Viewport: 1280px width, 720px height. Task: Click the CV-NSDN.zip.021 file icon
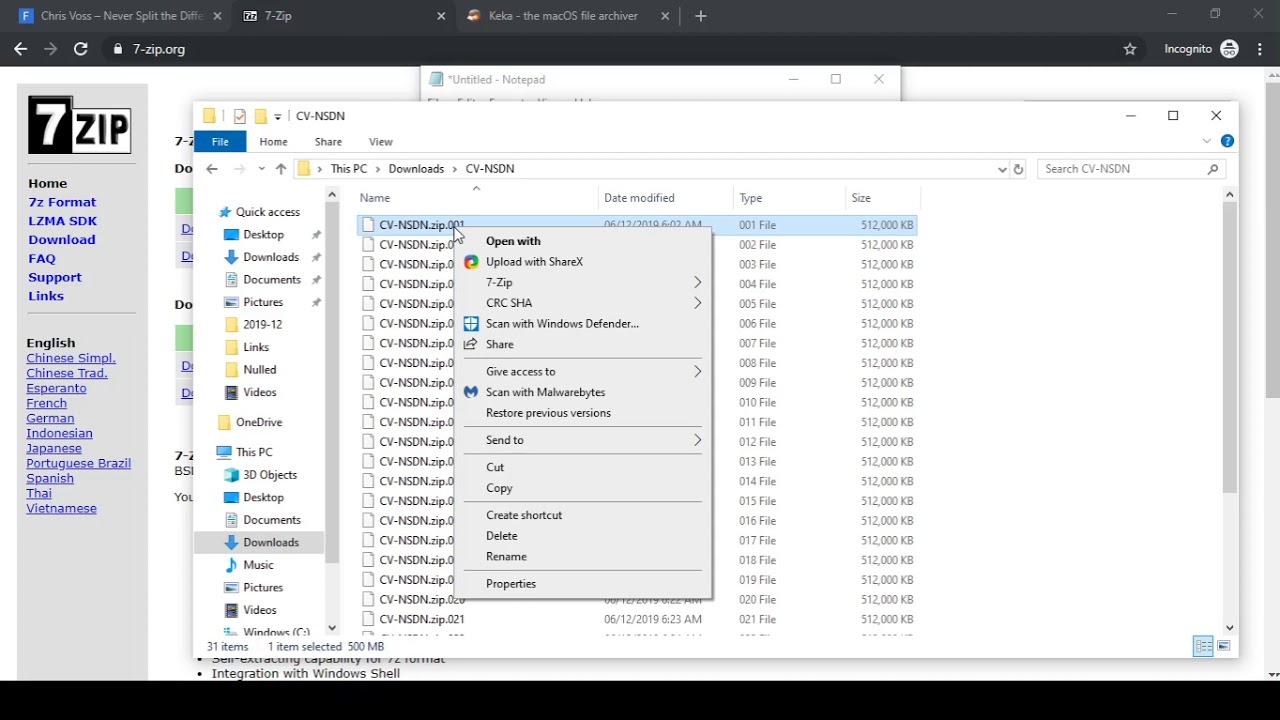pos(369,619)
